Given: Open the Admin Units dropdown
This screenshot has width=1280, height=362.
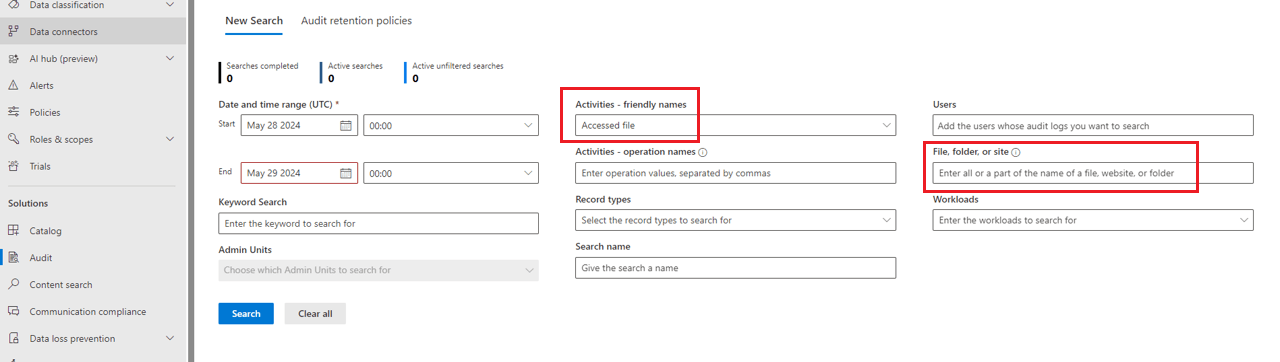Looking at the screenshot, I should (378, 270).
